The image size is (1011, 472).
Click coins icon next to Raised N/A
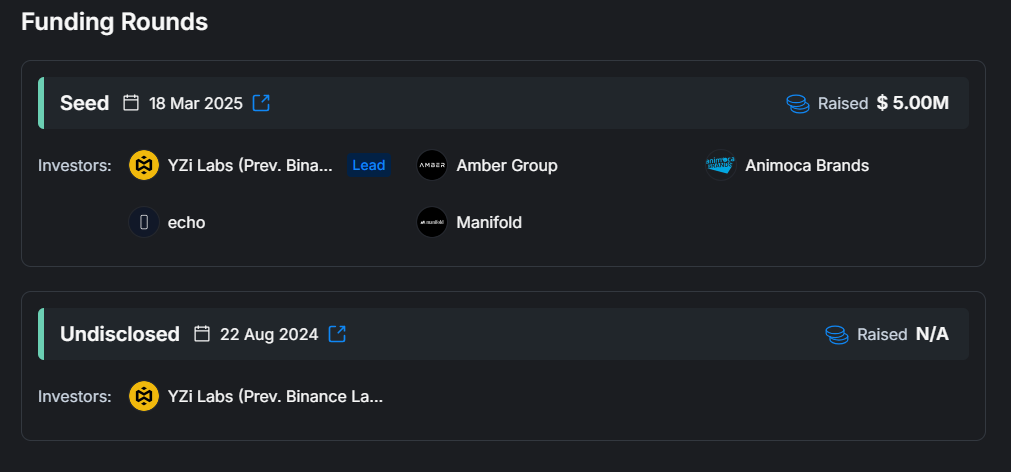[x=836, y=334]
